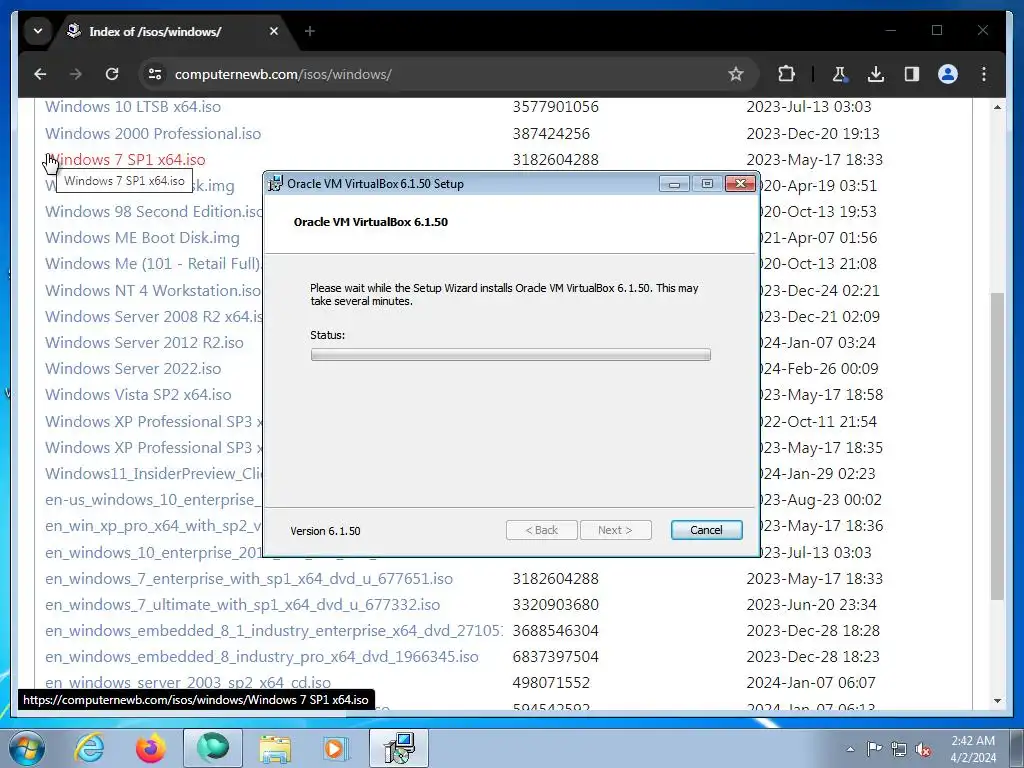Click the muted volume tray icon
The height and width of the screenshot is (768, 1024).
coord(923,749)
